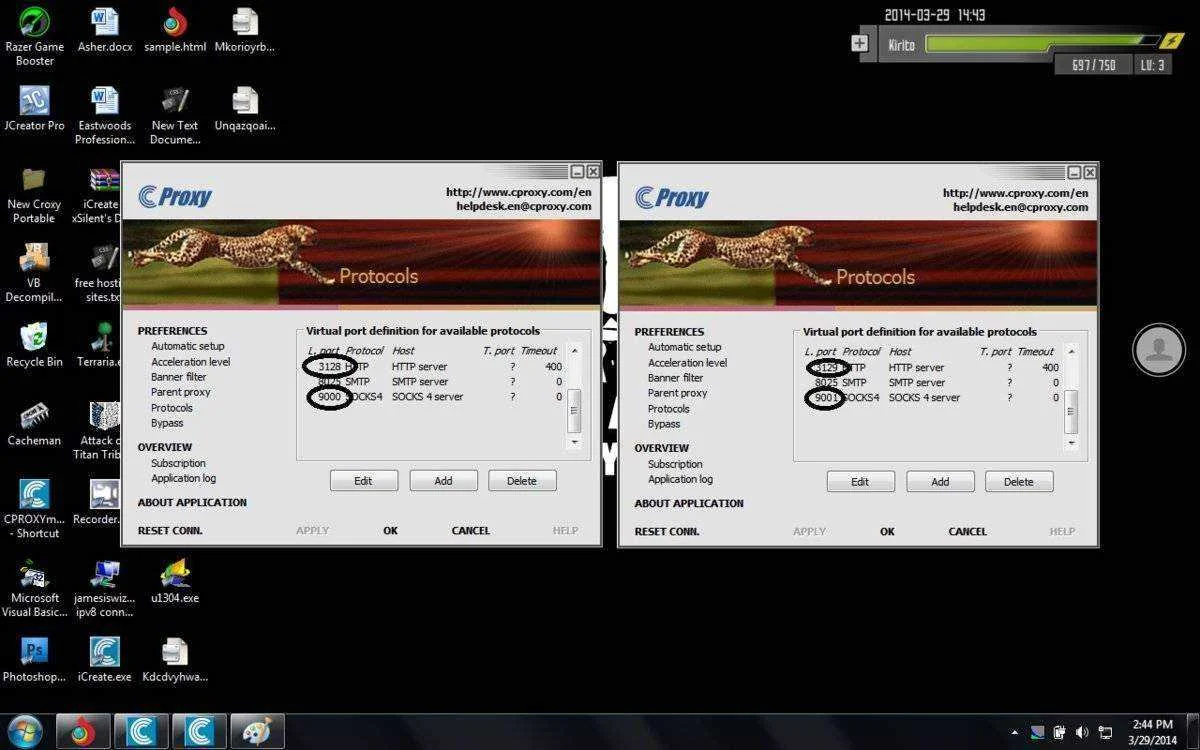Open Banner filter in the left CProxy window

pos(179,377)
